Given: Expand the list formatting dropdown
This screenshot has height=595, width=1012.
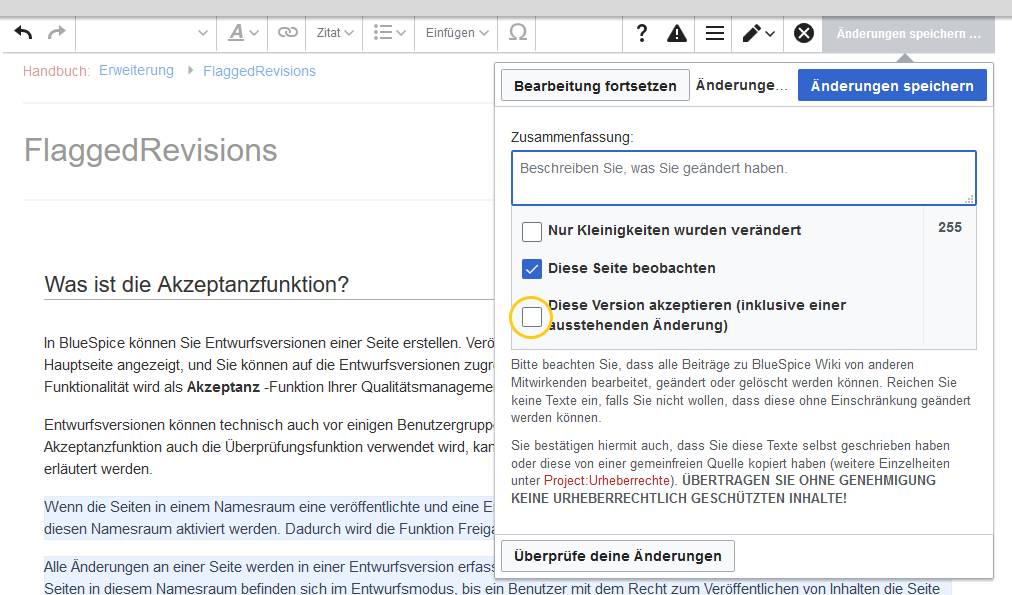Looking at the screenshot, I should (389, 33).
